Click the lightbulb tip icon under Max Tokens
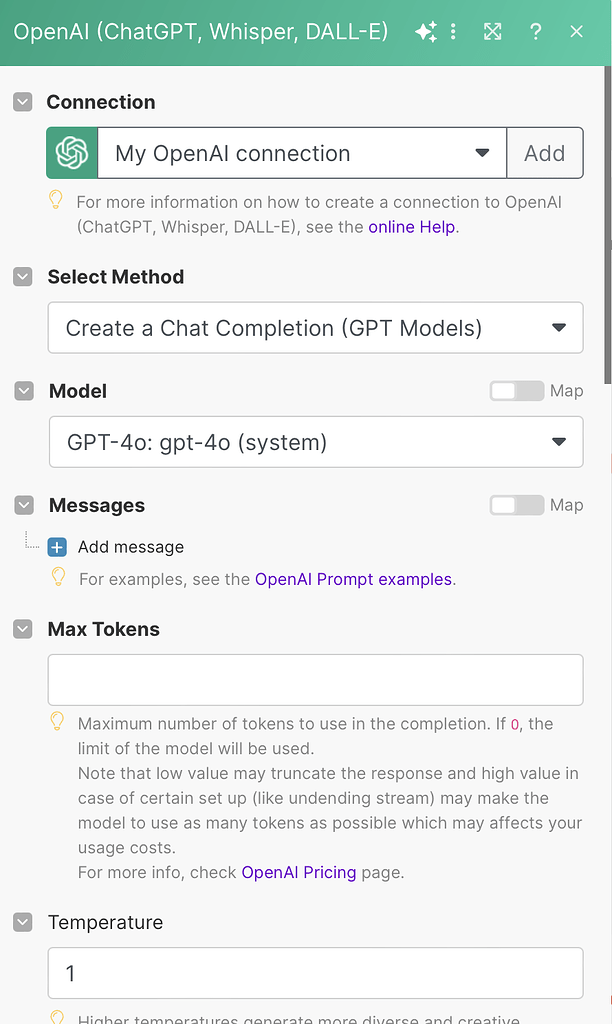612x1024 pixels. [57, 721]
